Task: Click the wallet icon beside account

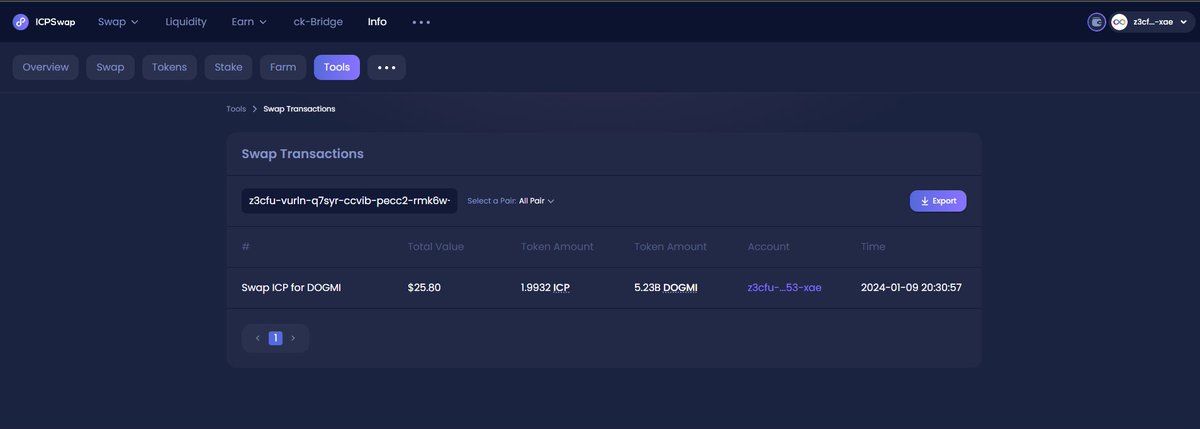Action: point(1097,21)
